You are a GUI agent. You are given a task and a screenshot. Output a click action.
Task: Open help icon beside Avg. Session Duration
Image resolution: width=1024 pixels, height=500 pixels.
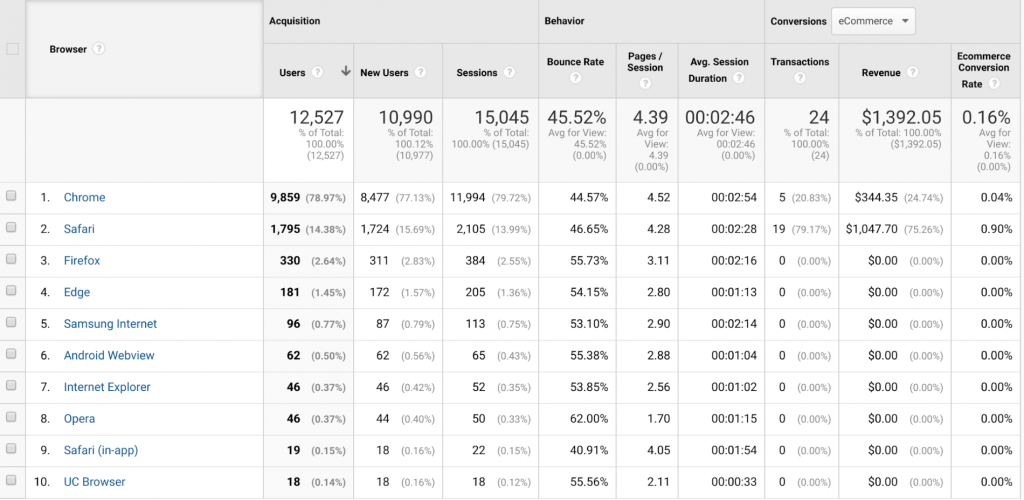click(738, 78)
